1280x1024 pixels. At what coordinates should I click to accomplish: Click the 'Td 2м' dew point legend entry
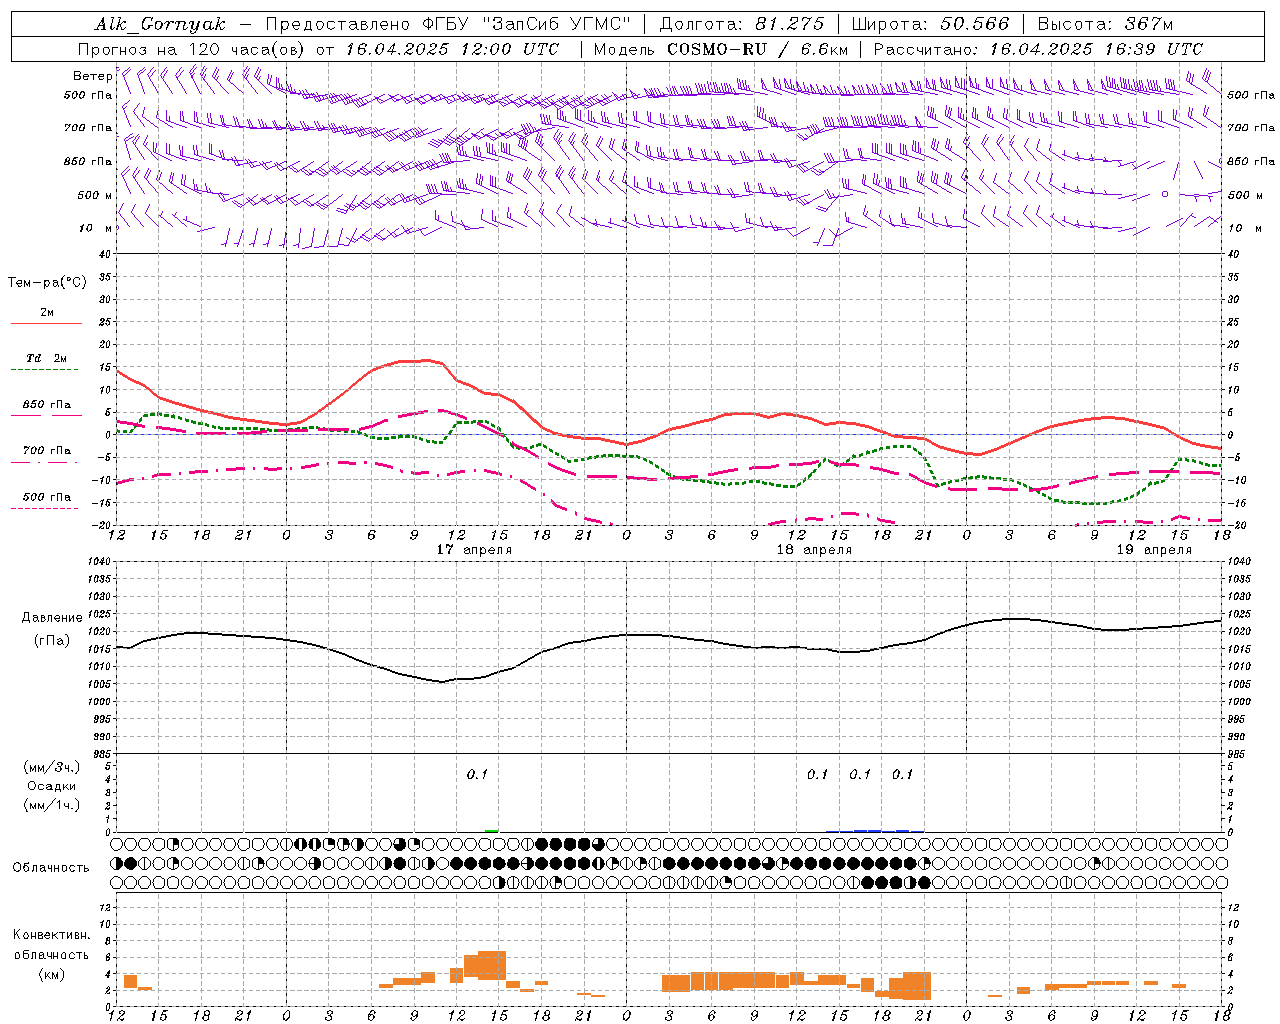point(46,358)
